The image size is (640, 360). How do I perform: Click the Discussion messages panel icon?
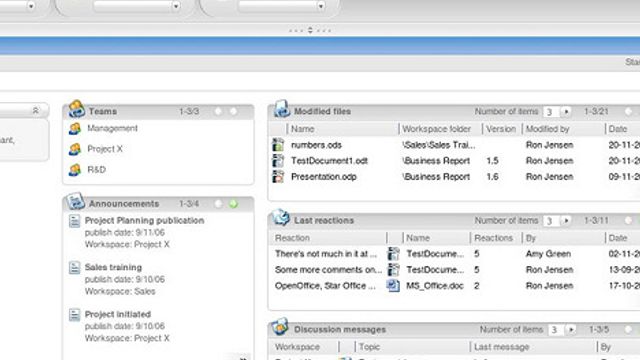280,327
